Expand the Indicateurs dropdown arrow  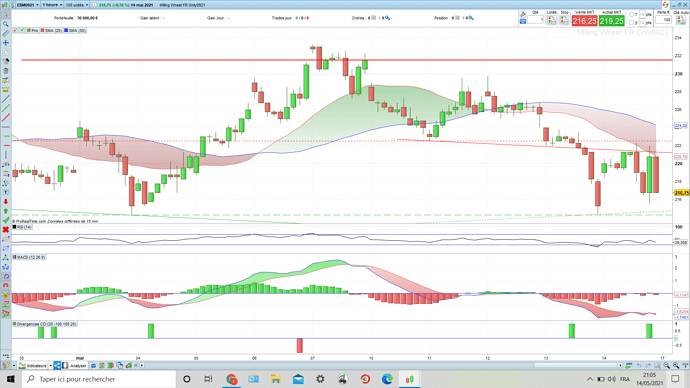pos(51,366)
